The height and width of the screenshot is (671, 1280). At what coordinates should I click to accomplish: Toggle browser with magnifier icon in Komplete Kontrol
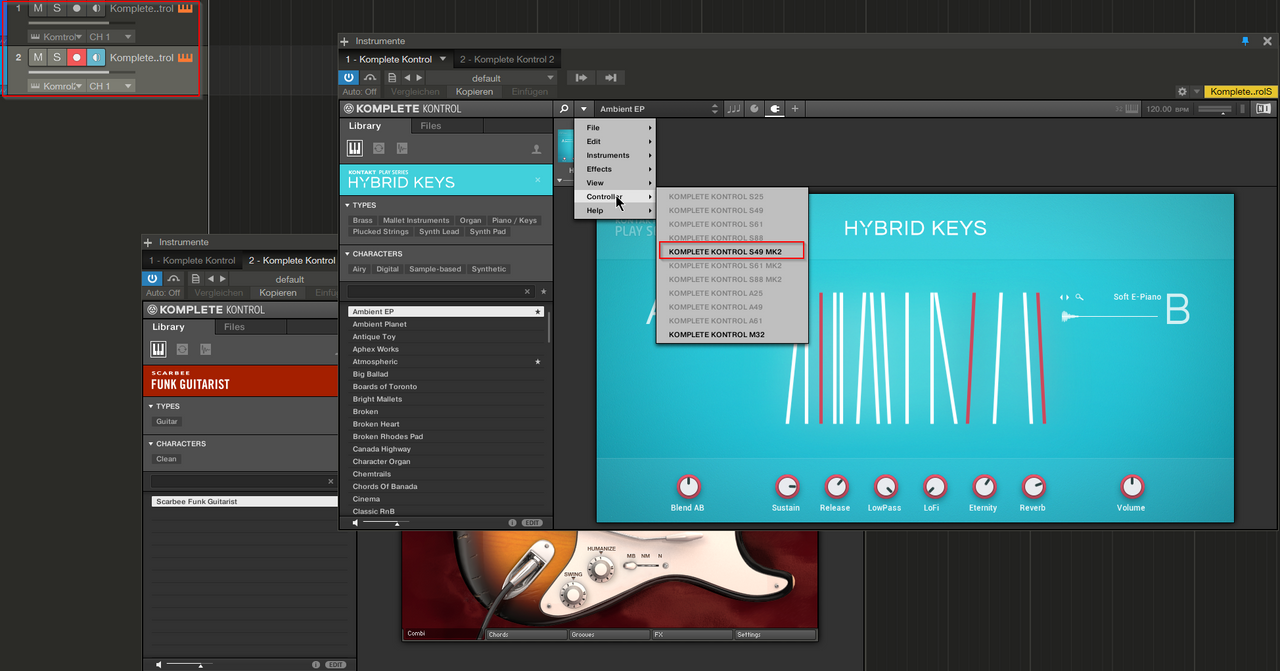click(564, 109)
